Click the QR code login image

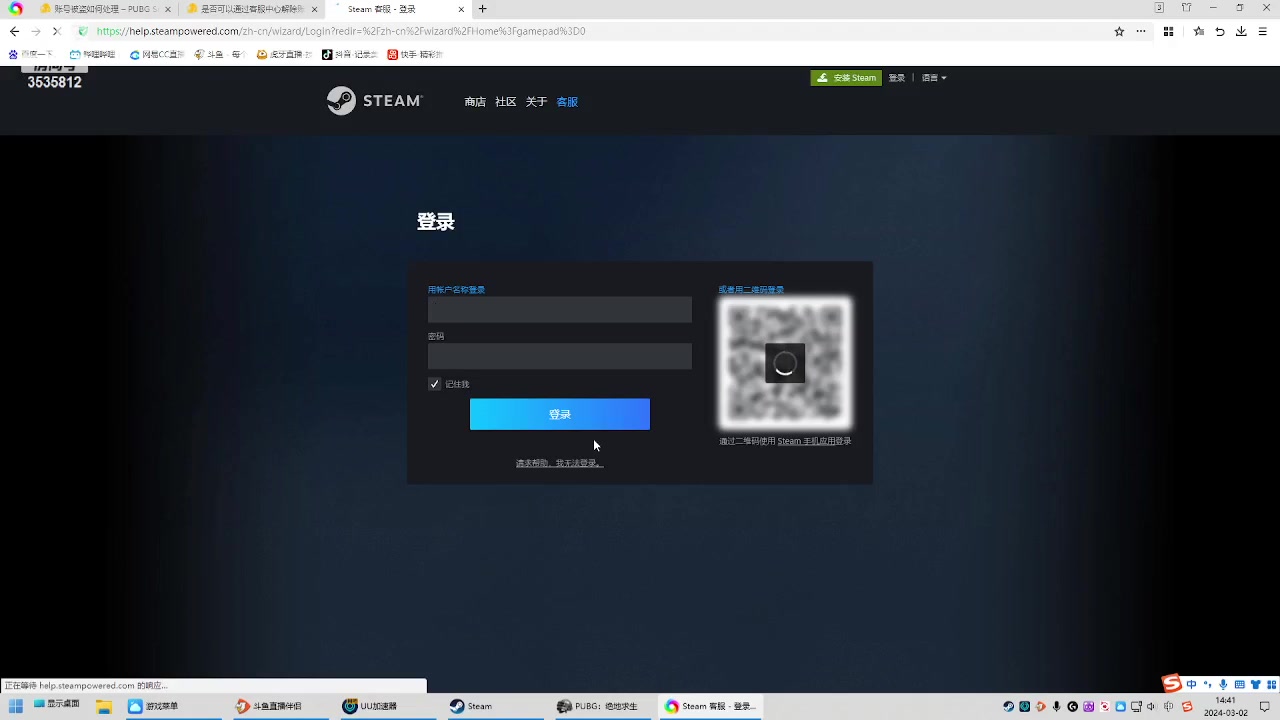click(x=785, y=363)
